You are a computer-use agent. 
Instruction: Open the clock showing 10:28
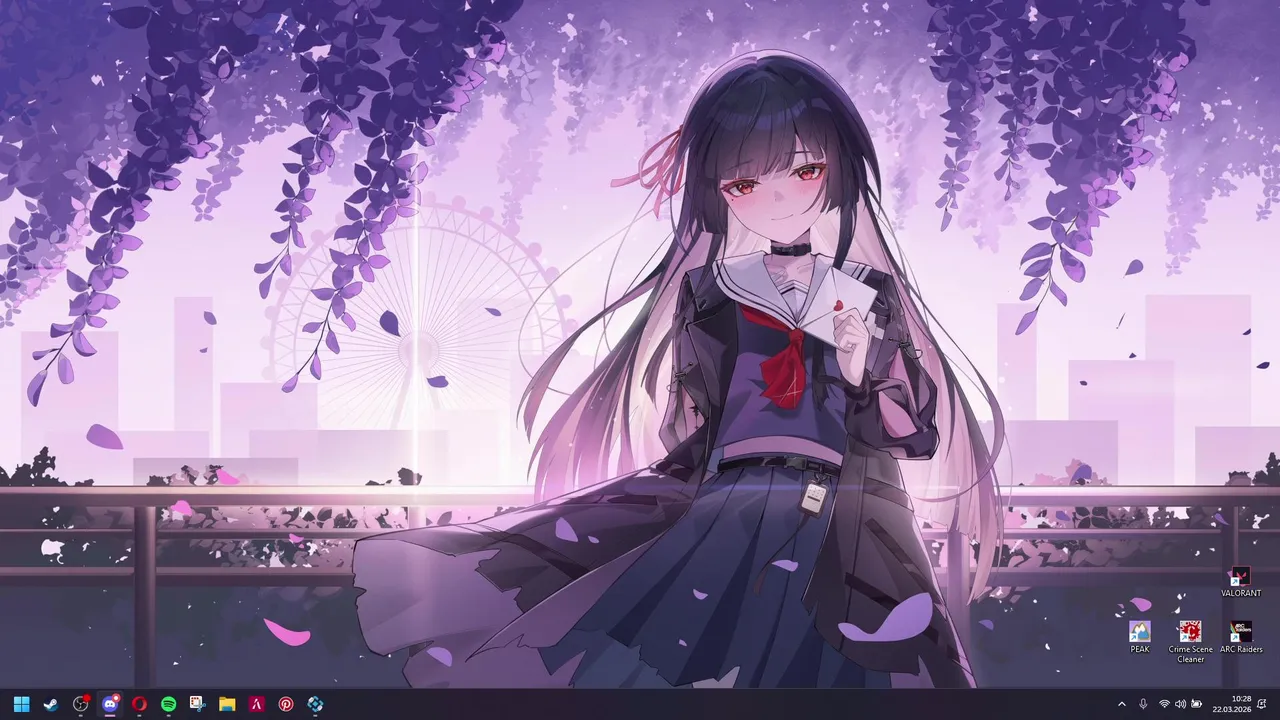click(x=1232, y=704)
